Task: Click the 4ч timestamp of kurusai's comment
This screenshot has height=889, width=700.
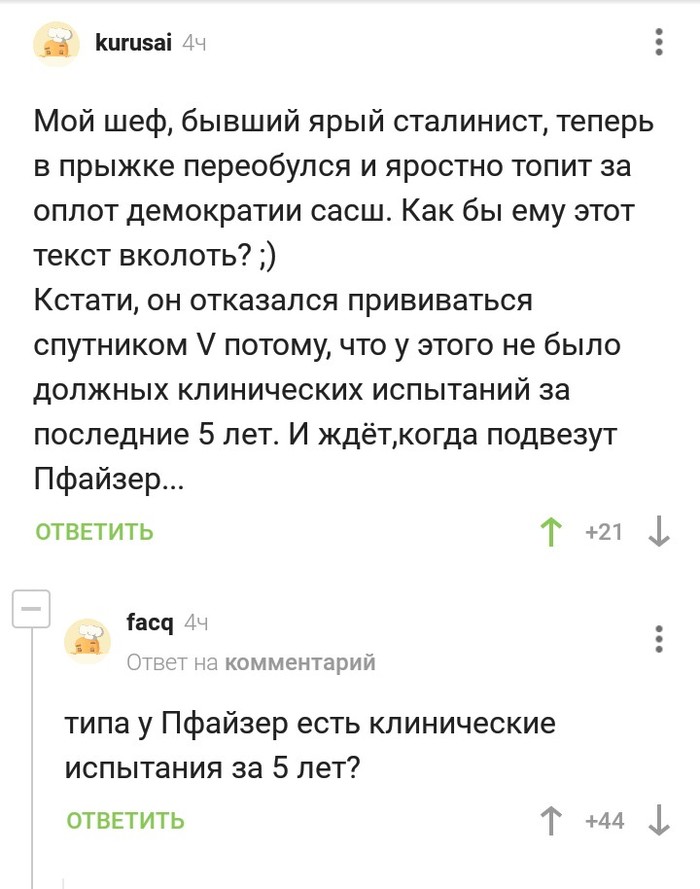Action: pos(195,43)
